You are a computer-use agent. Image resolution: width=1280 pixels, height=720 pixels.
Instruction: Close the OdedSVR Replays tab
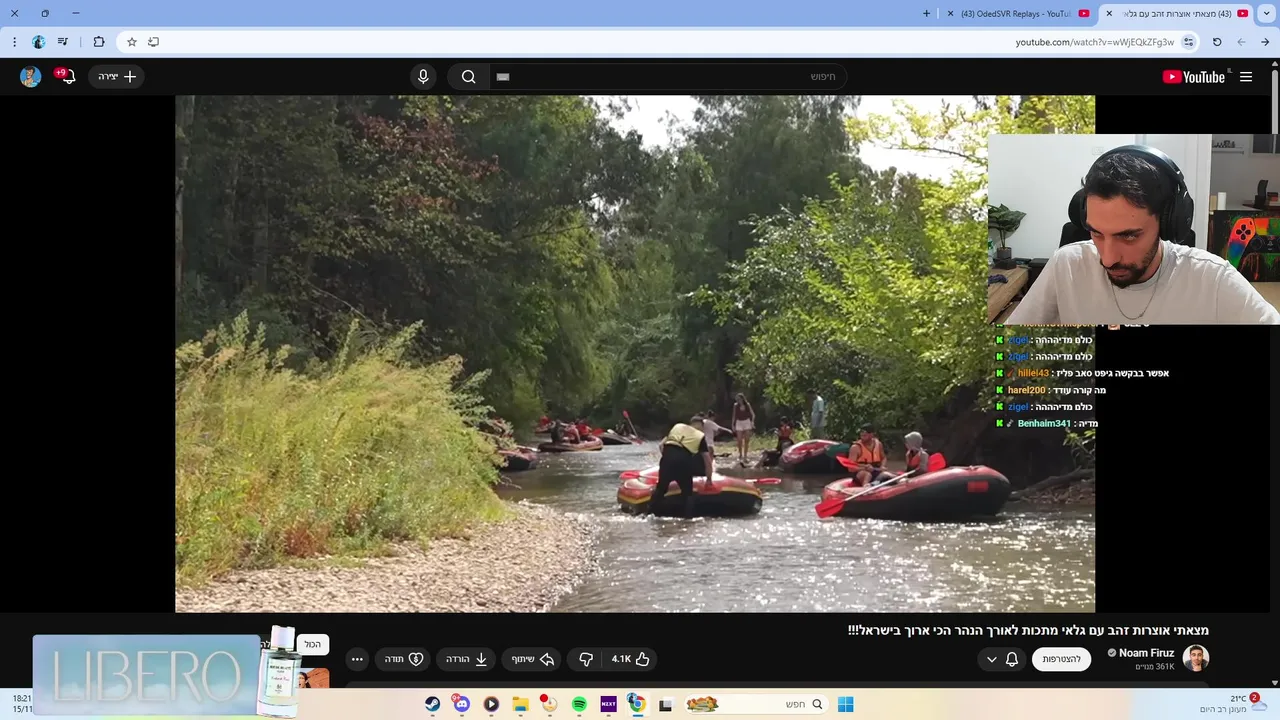click(950, 14)
